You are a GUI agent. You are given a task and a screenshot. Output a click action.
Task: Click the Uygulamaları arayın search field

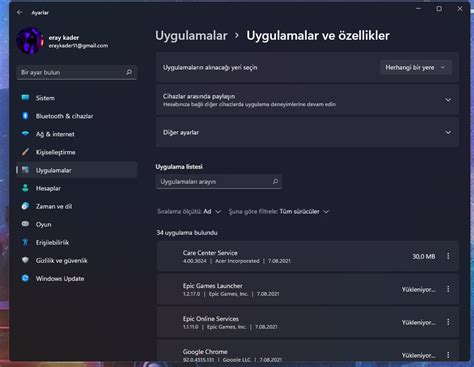point(219,181)
